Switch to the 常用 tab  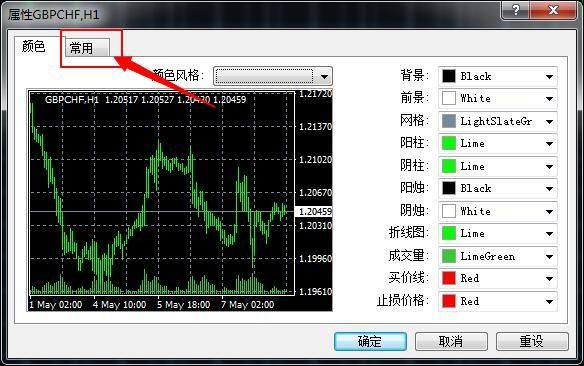click(x=87, y=48)
